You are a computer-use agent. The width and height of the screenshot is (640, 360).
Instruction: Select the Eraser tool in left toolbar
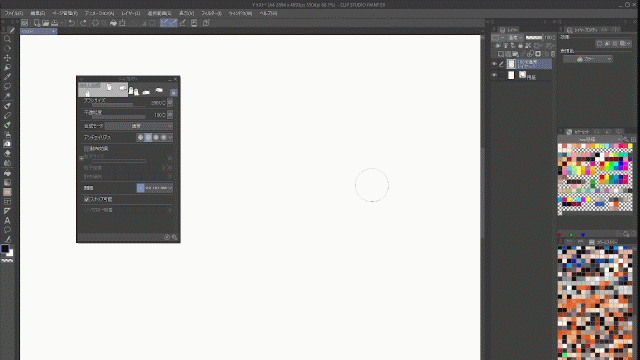pyautogui.click(x=7, y=153)
